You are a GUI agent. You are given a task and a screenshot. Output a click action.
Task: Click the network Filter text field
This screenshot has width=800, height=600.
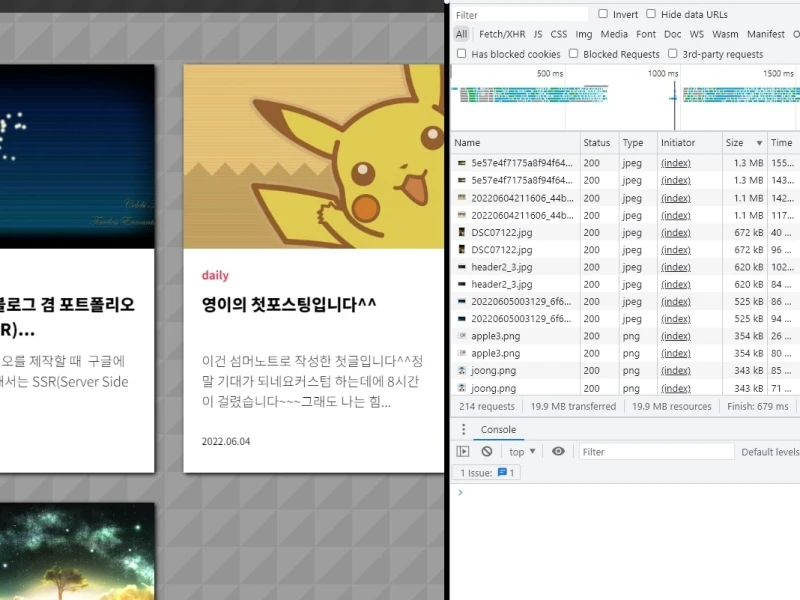tap(519, 15)
